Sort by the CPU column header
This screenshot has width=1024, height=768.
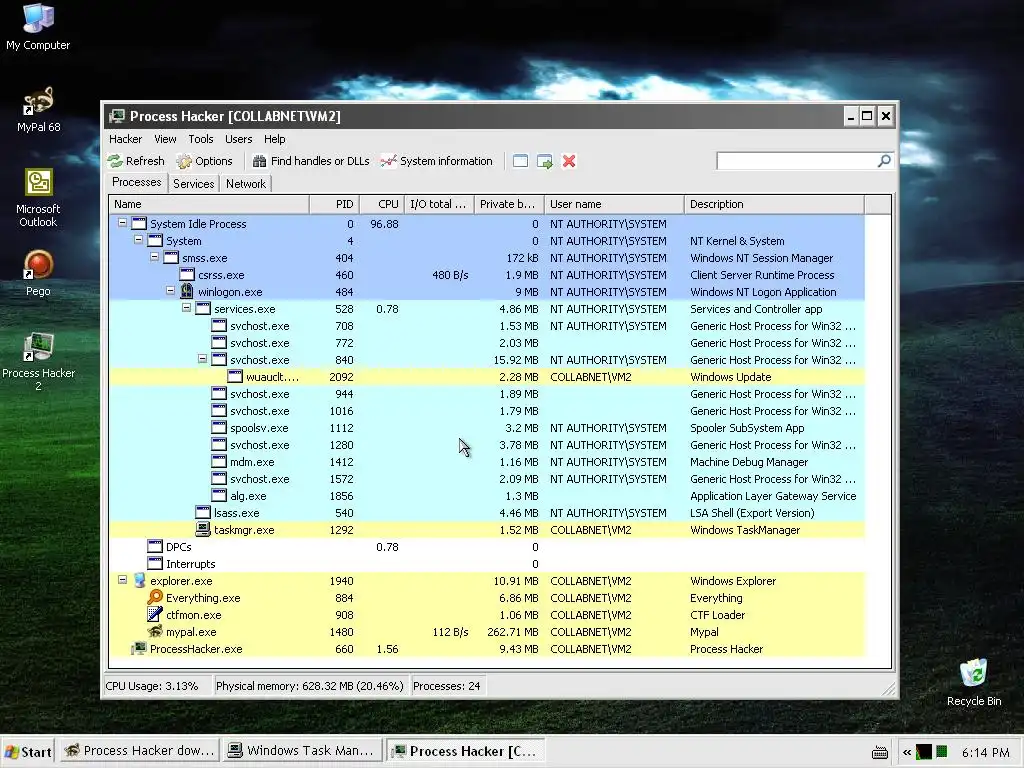coord(382,204)
